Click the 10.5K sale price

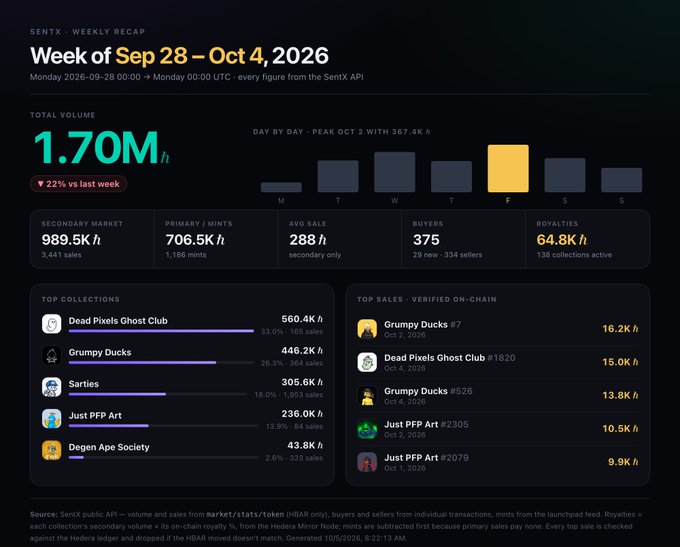620,429
